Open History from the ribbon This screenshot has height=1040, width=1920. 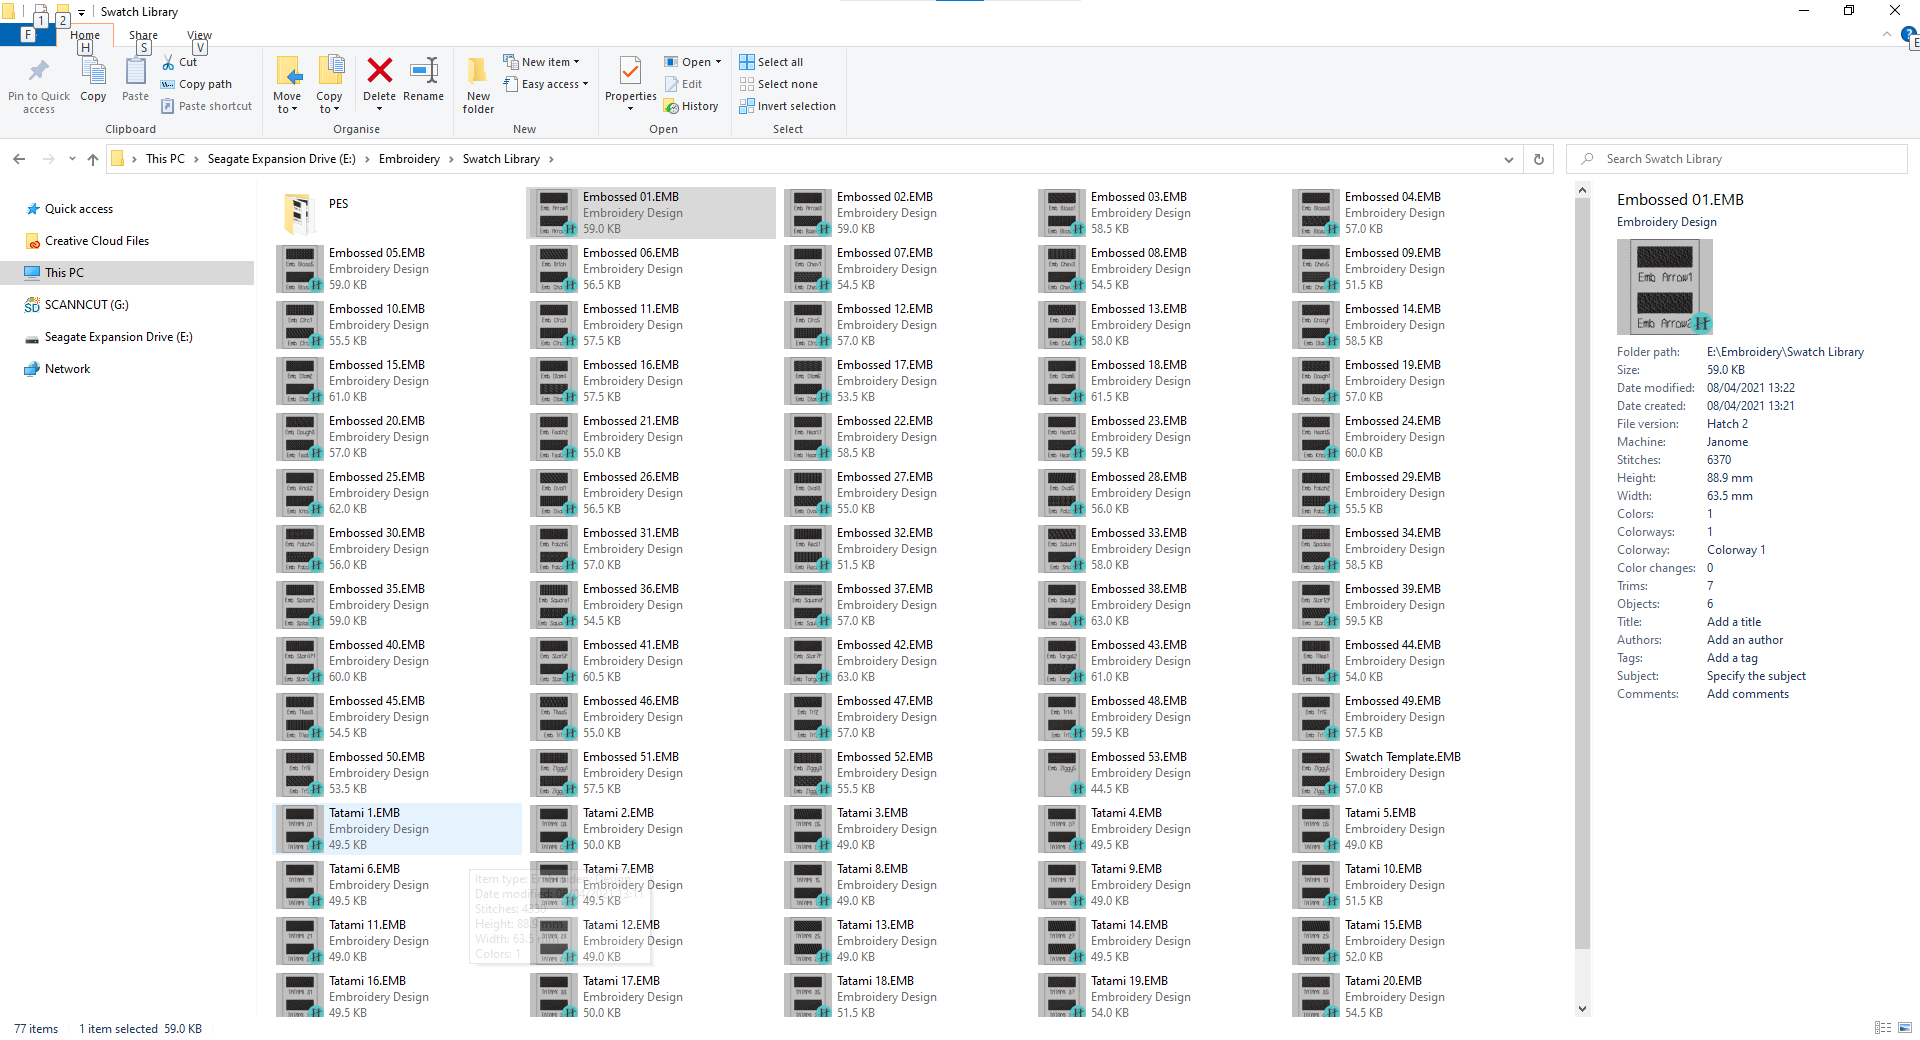(692, 106)
